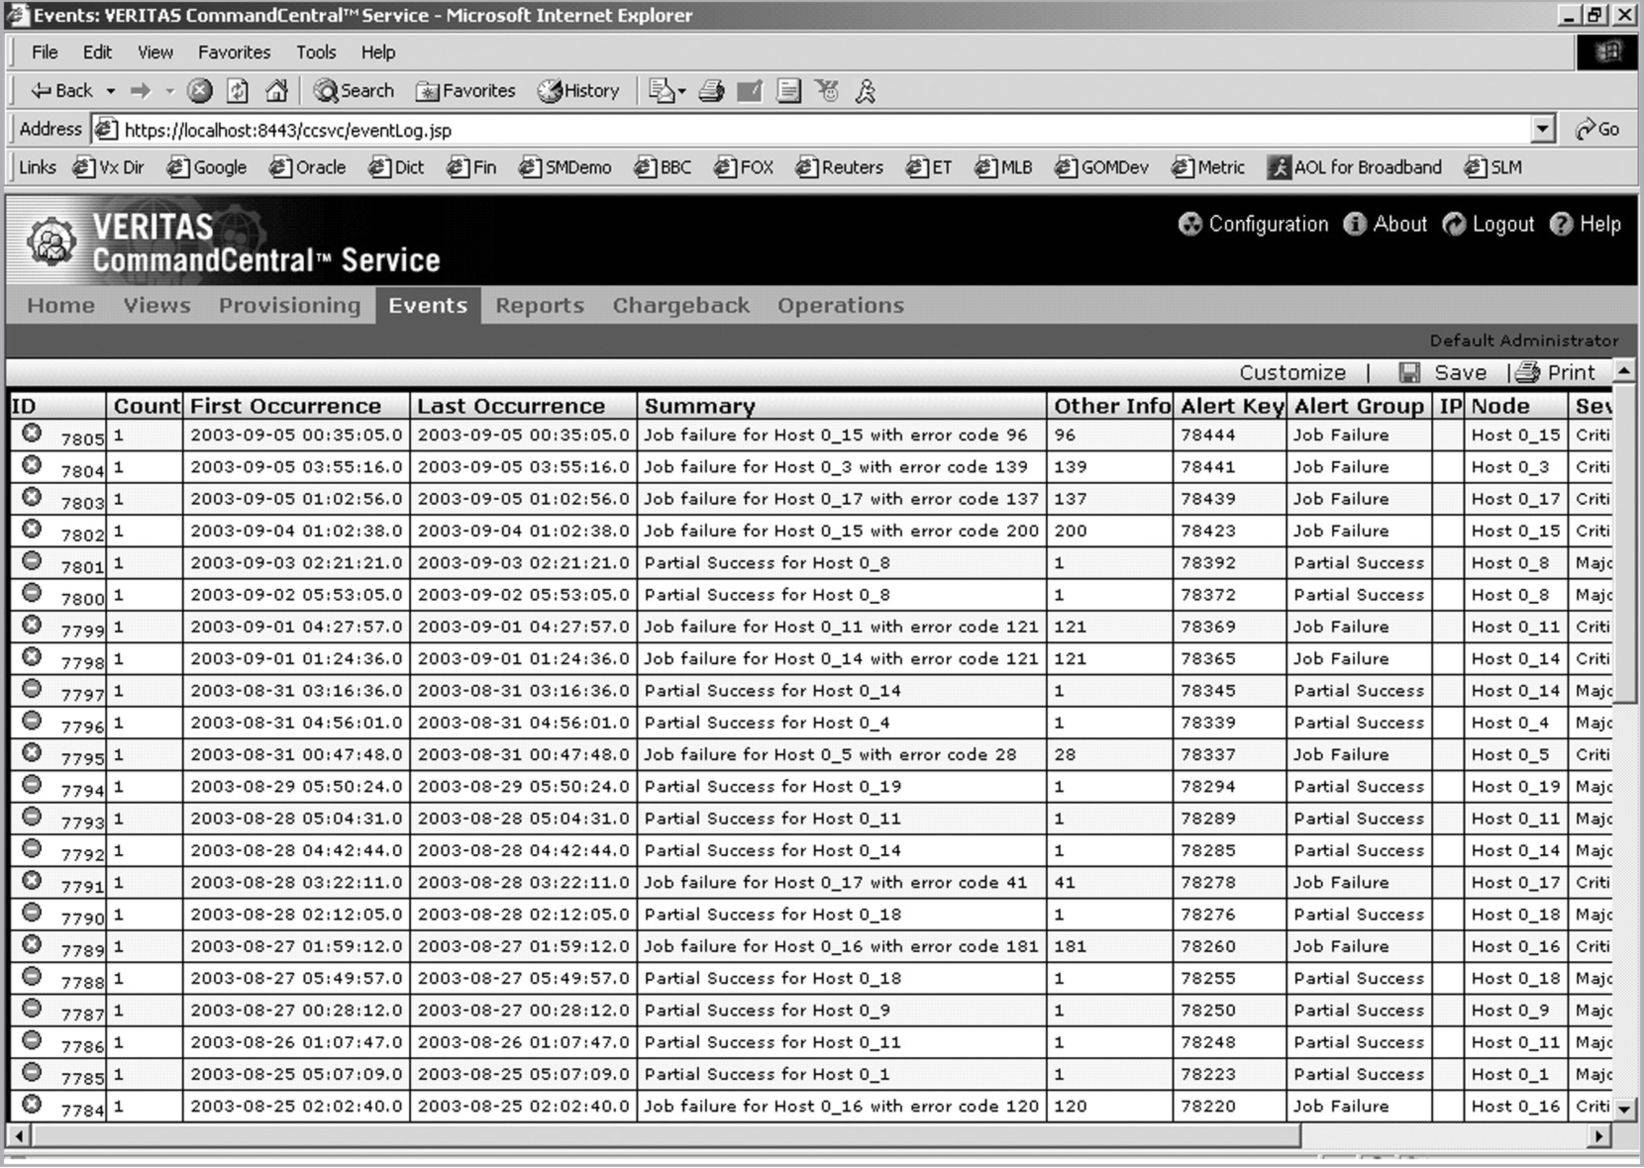Click the browser Stop button icon
Image resolution: width=1644 pixels, height=1168 pixels.
tap(200, 91)
